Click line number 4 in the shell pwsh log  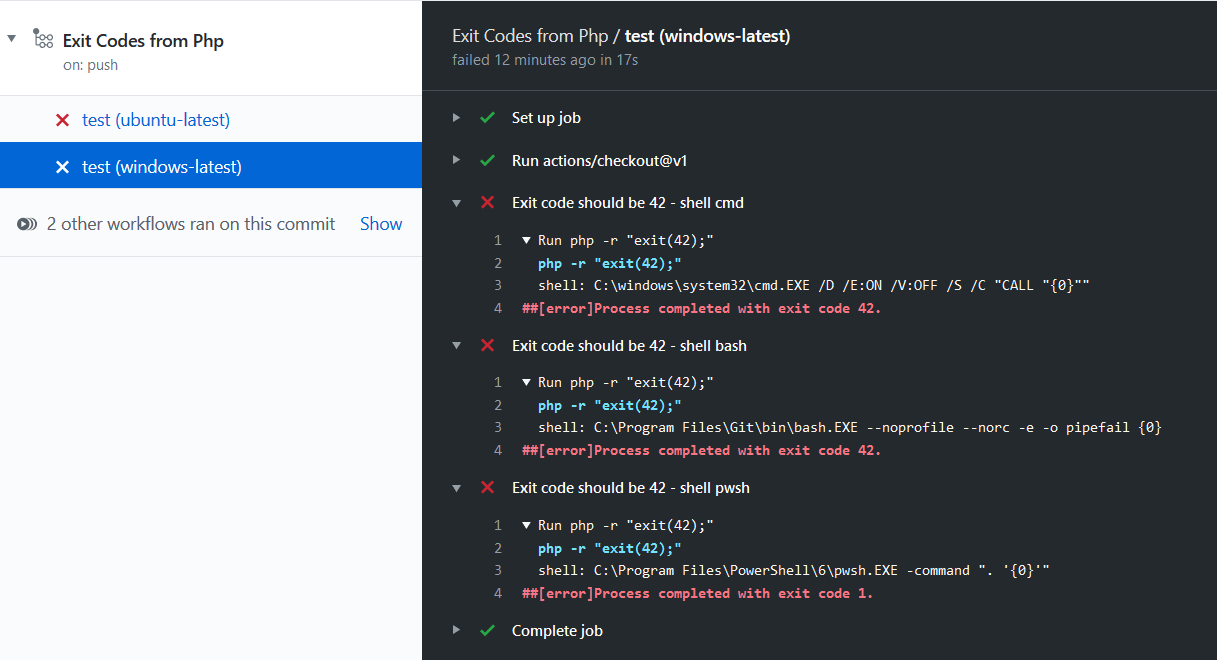pyautogui.click(x=498, y=593)
